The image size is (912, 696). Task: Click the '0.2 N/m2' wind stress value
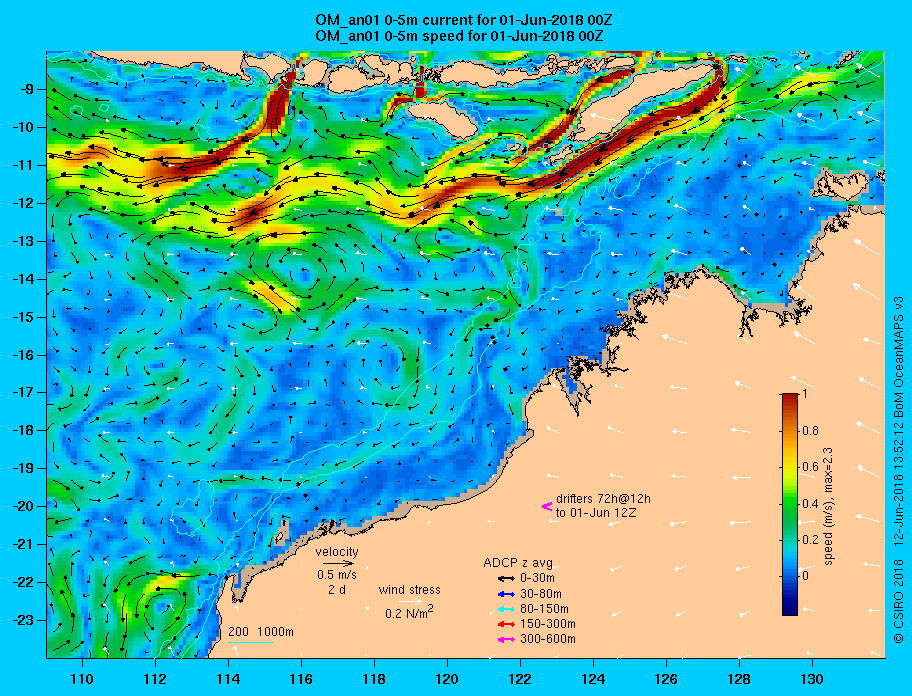click(409, 613)
